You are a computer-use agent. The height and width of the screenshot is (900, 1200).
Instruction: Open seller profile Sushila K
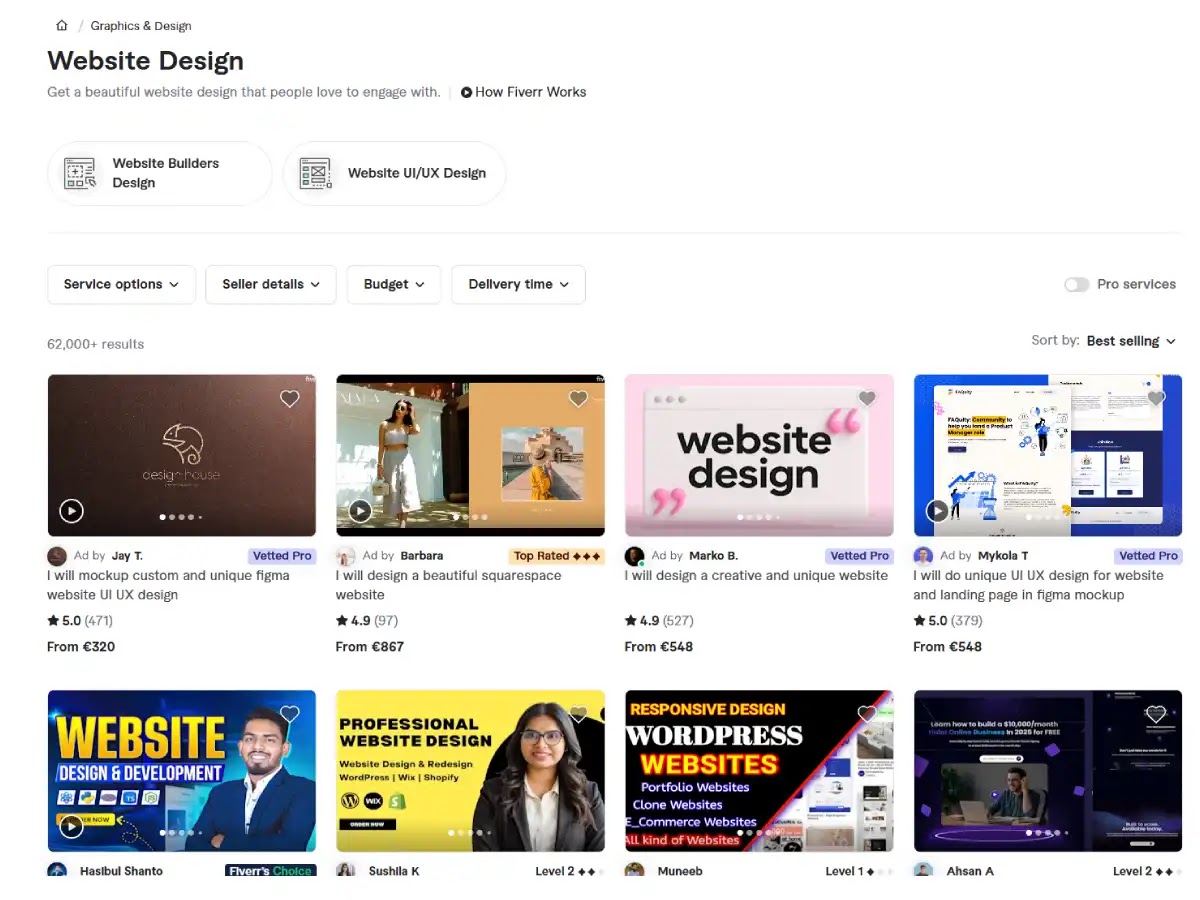(x=394, y=871)
